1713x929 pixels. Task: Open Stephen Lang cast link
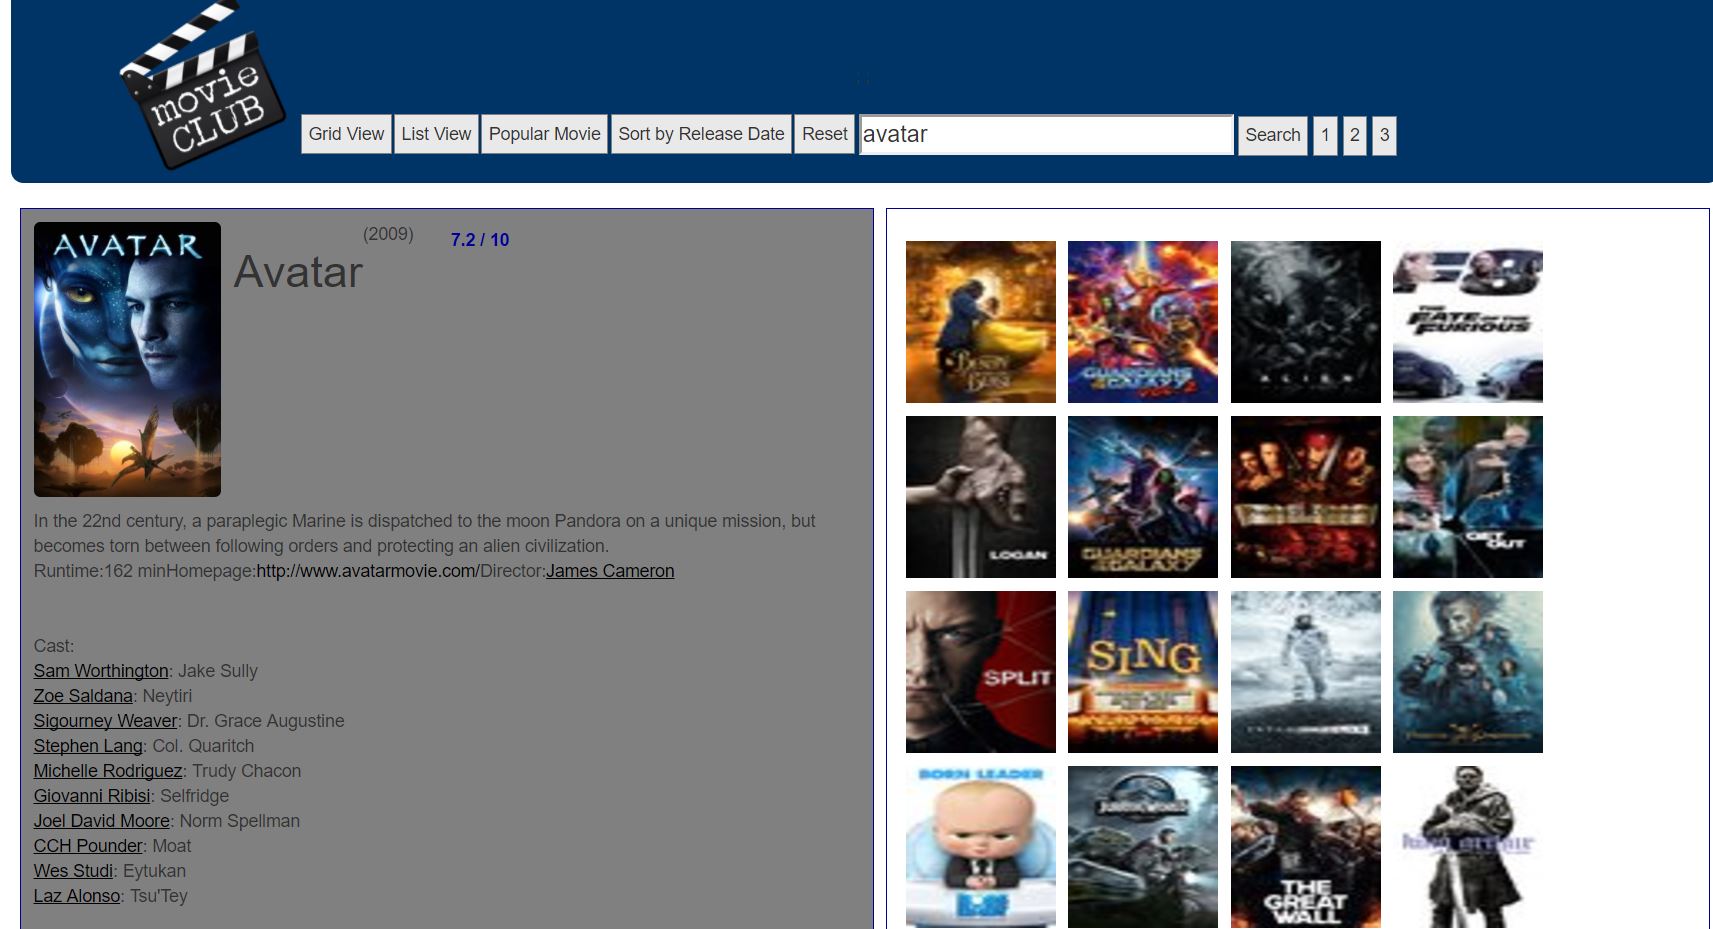click(x=88, y=746)
